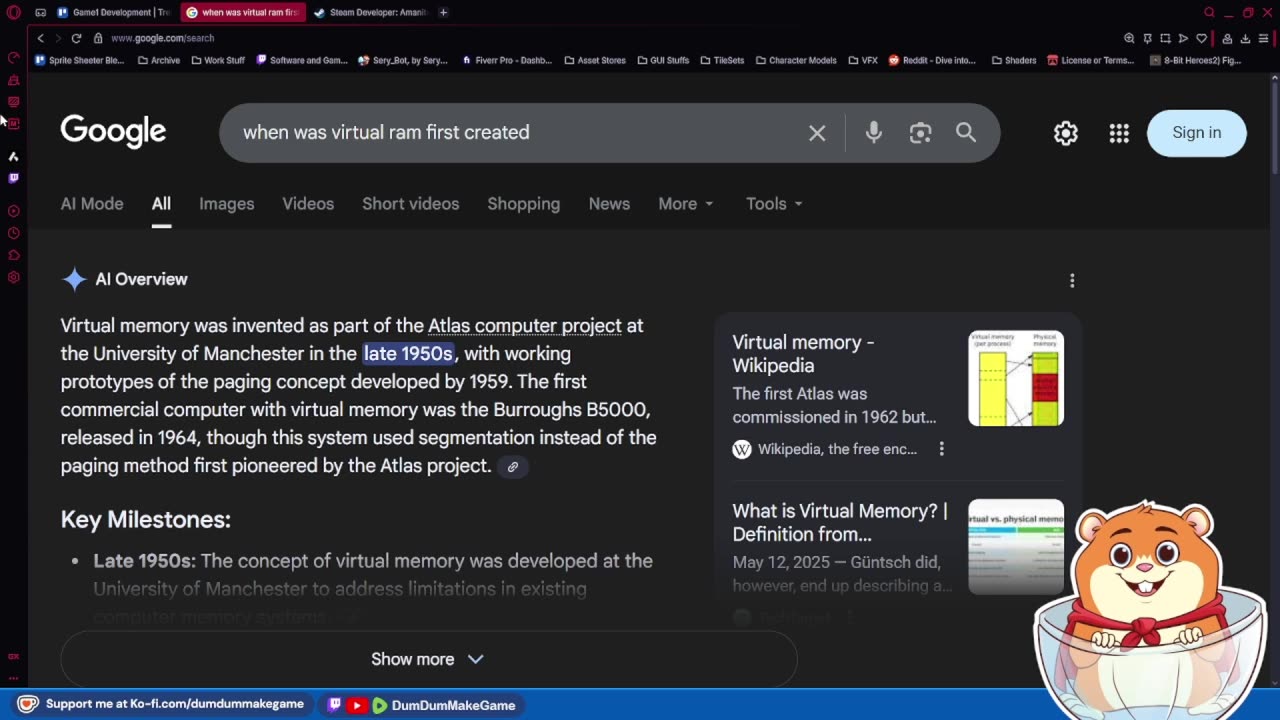Open a new browser tab
This screenshot has width=1280, height=720.
(443, 12)
